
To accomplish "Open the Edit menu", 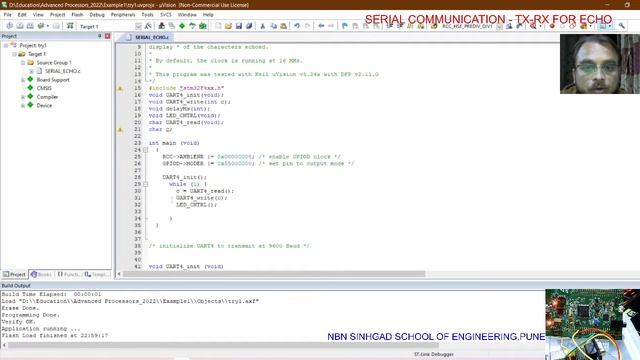I will [22, 15].
